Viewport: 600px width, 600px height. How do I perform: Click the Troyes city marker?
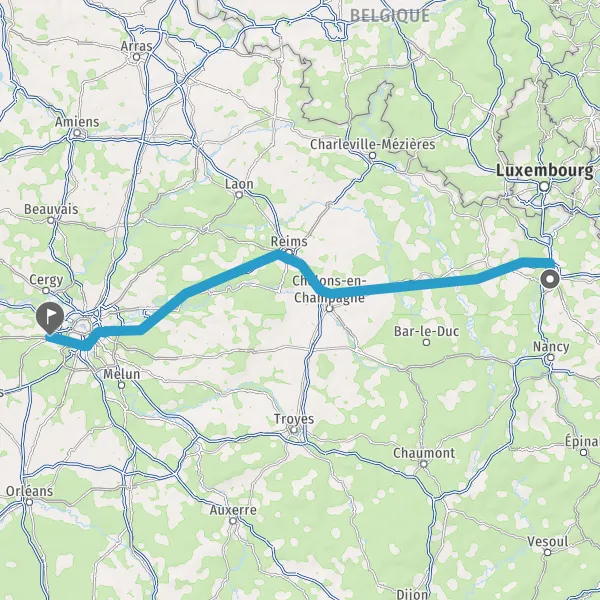pos(293,430)
